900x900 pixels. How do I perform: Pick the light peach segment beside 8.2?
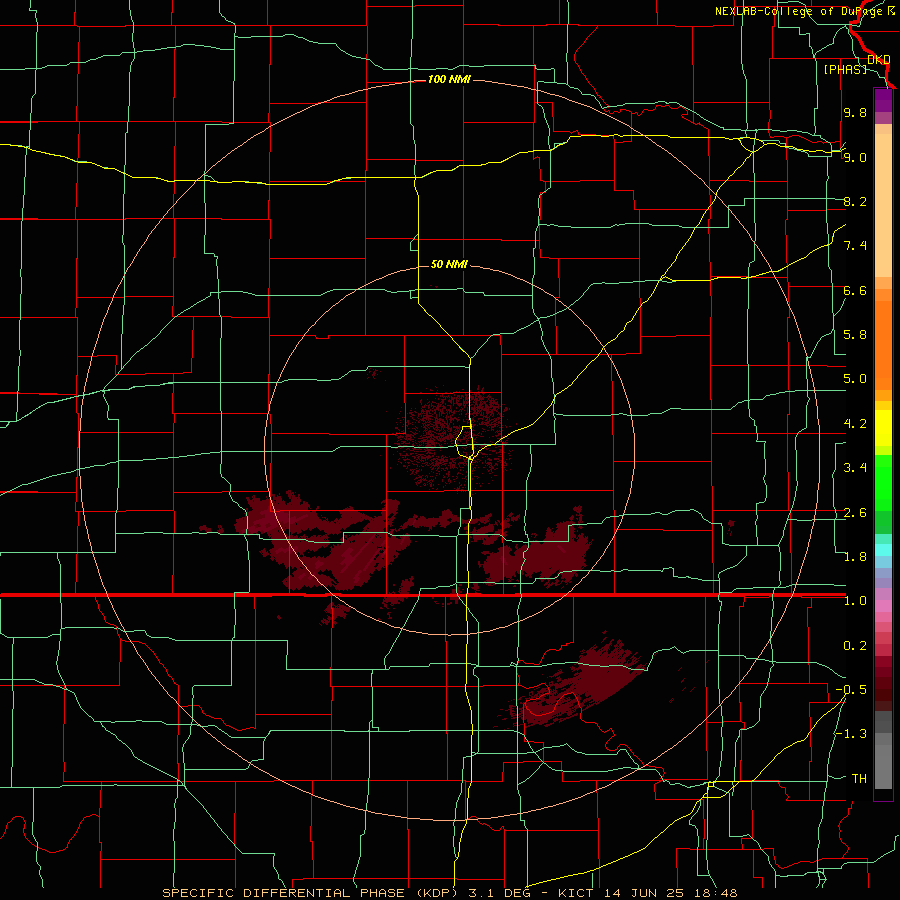[883, 205]
